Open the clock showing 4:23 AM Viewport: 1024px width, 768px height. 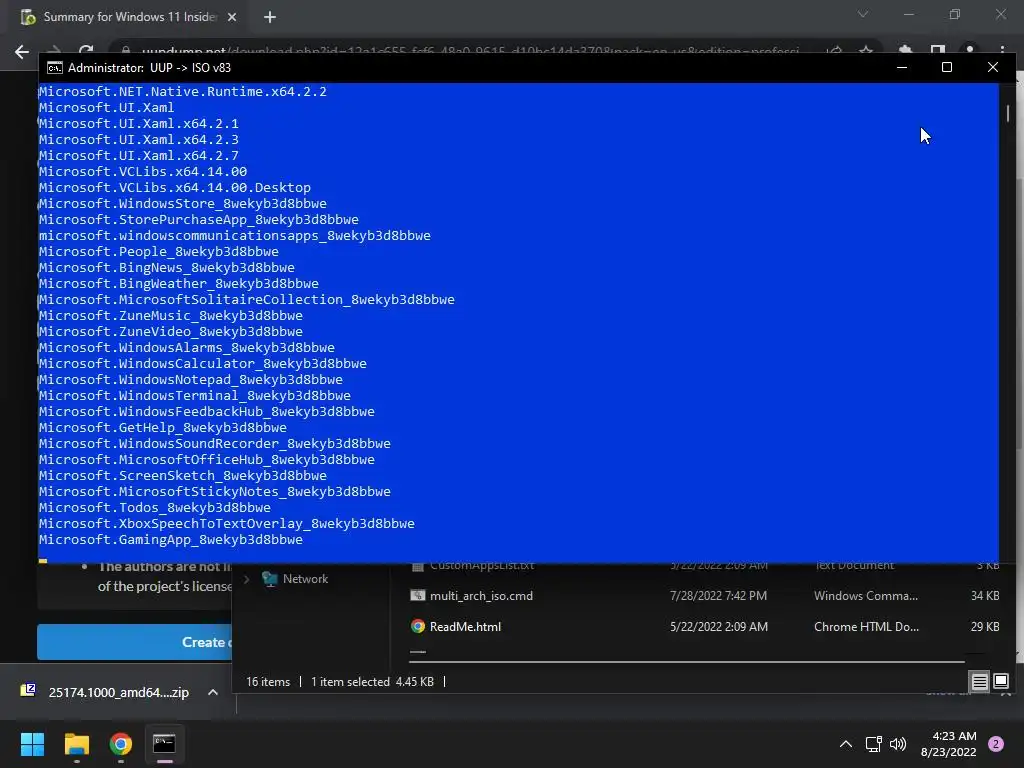coord(948,744)
